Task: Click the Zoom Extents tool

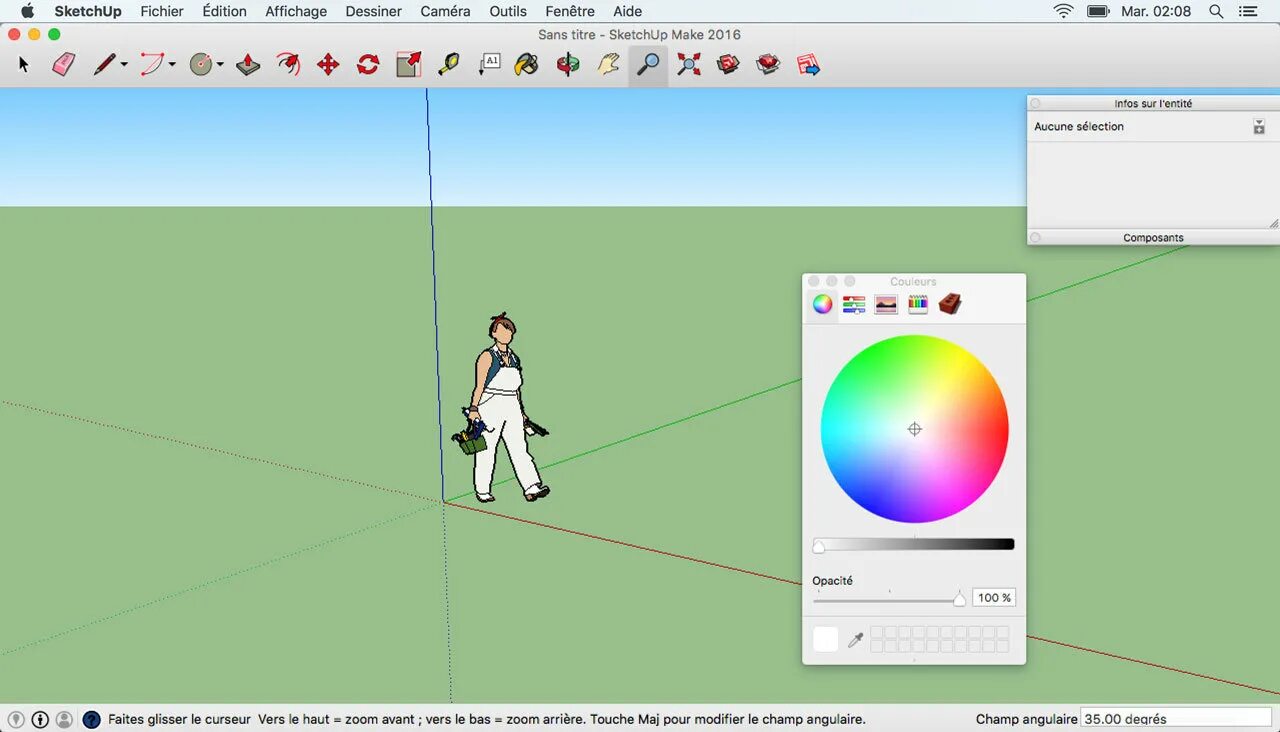Action: coord(688,65)
